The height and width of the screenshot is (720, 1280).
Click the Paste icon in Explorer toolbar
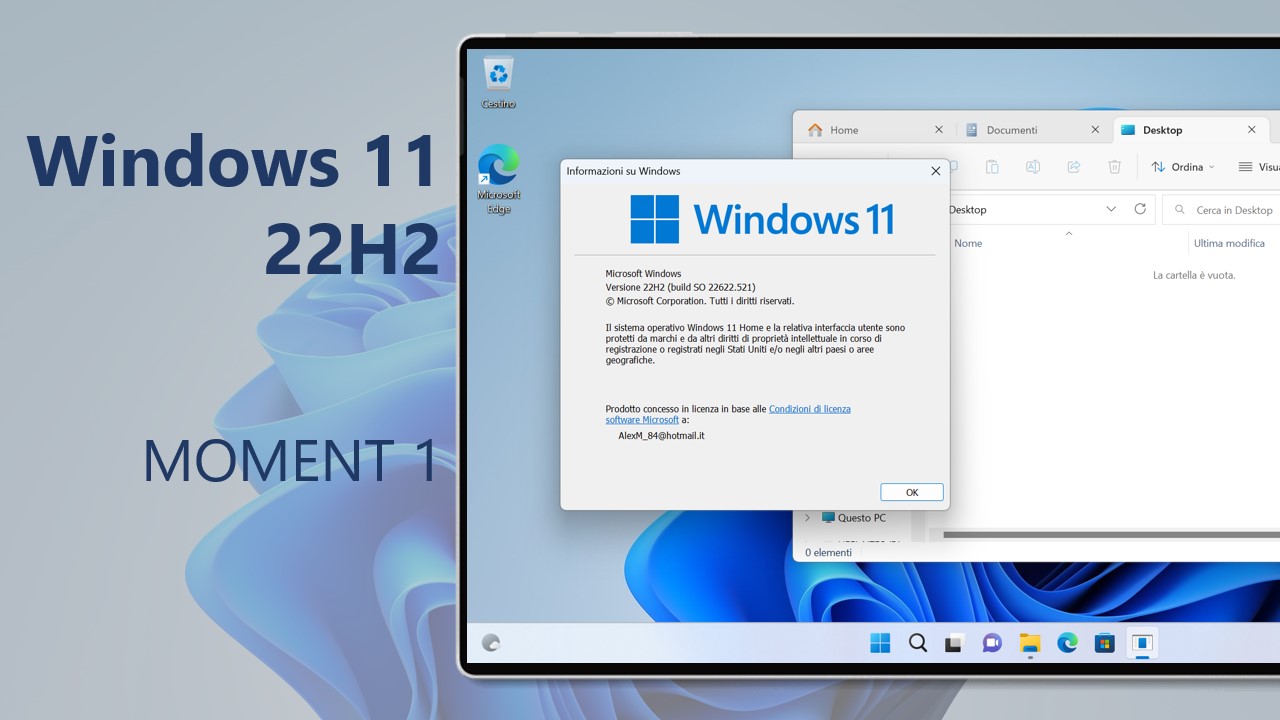992,167
